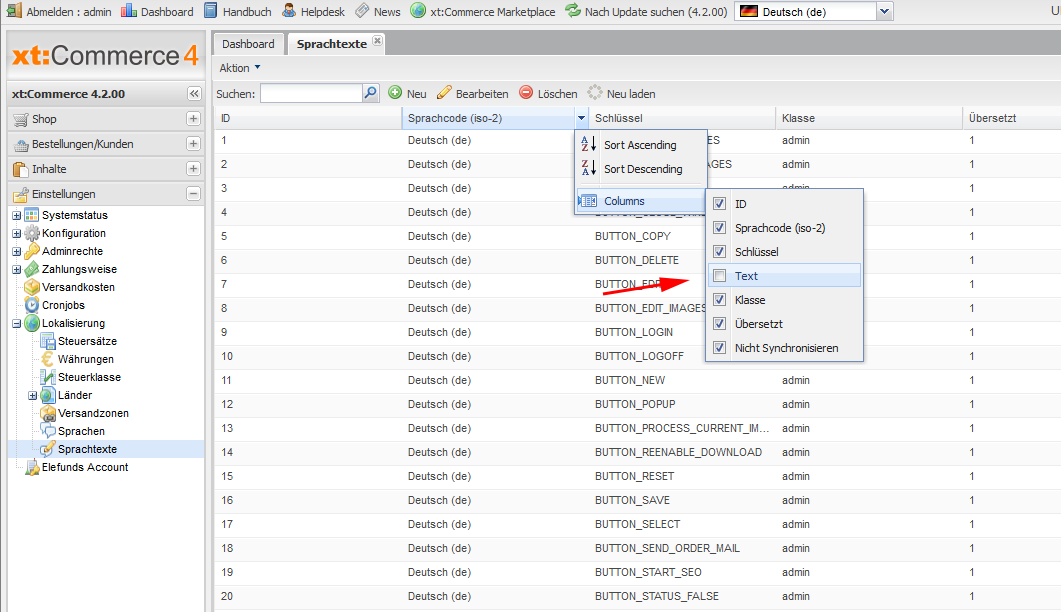Image resolution: width=1061 pixels, height=612 pixels.
Task: Click the Cronjobs clock icon
Action: [32, 305]
